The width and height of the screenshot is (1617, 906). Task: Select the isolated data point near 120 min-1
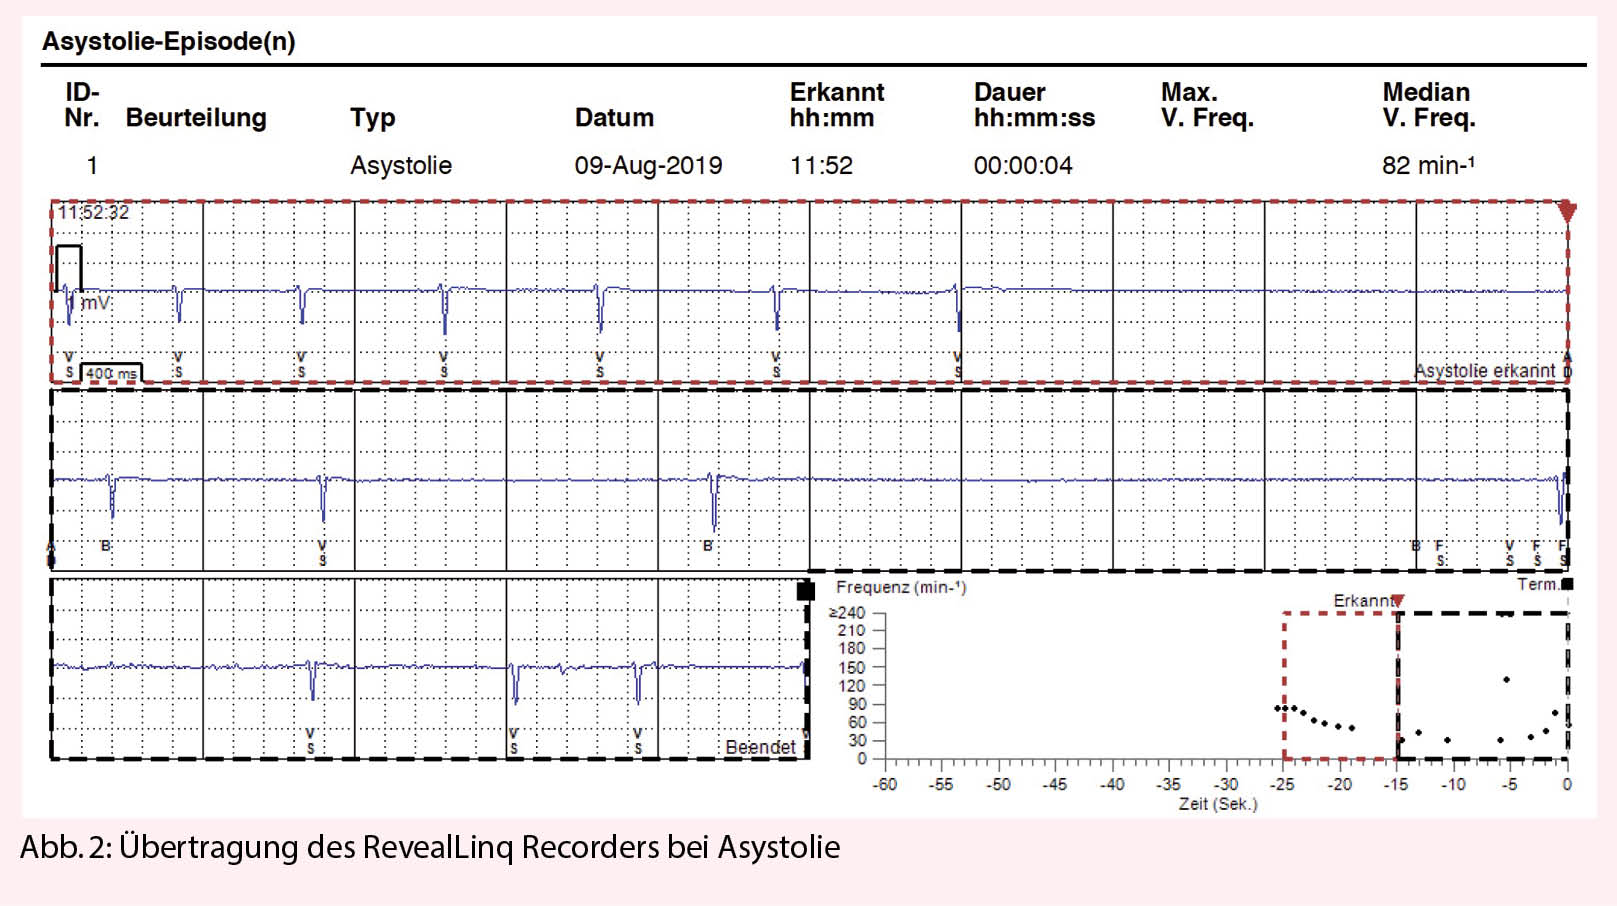[1506, 680]
